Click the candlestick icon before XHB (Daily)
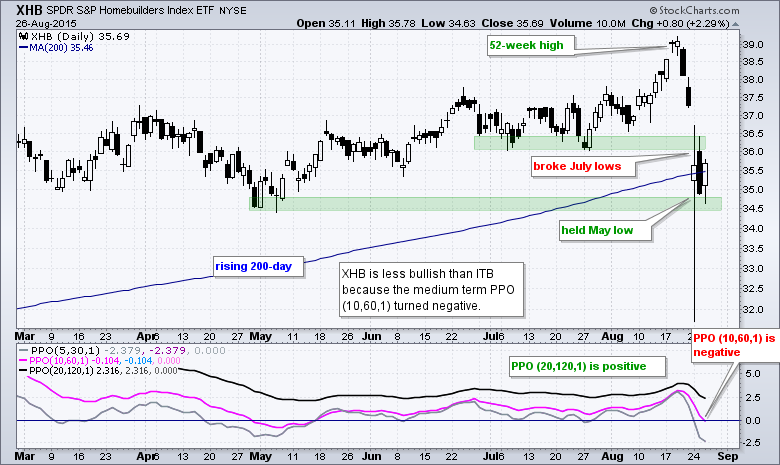 [23, 36]
